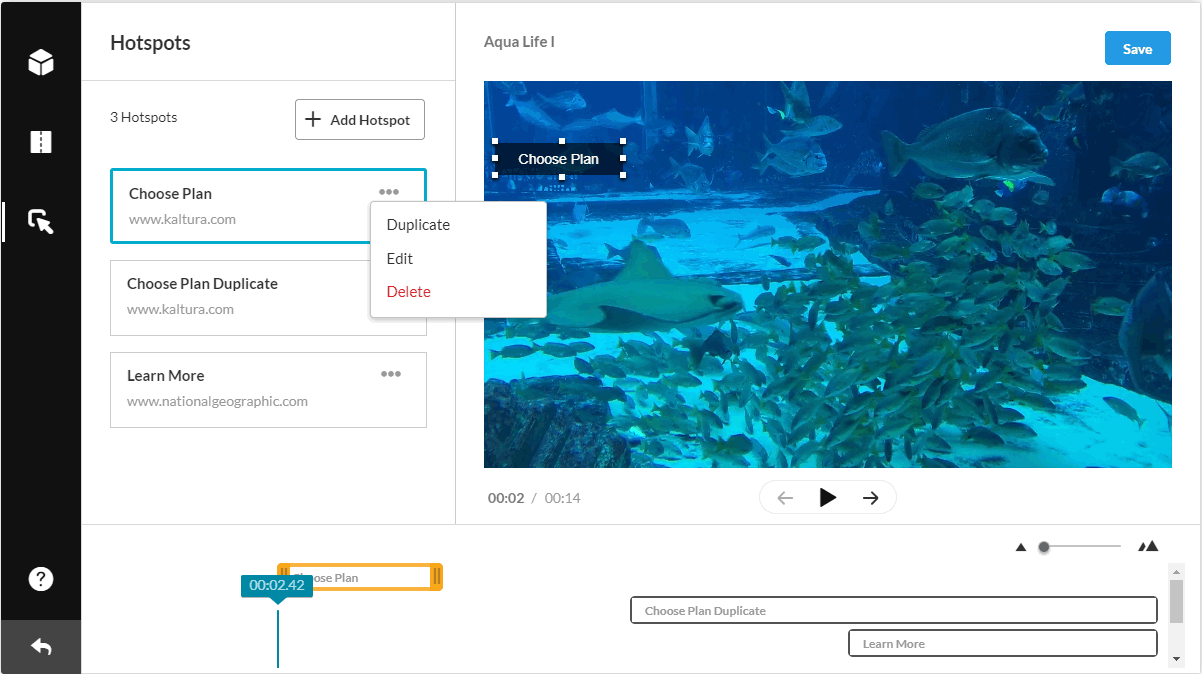
Task: Select the Choose Plan Duplicate timeline segment
Action: click(x=894, y=610)
